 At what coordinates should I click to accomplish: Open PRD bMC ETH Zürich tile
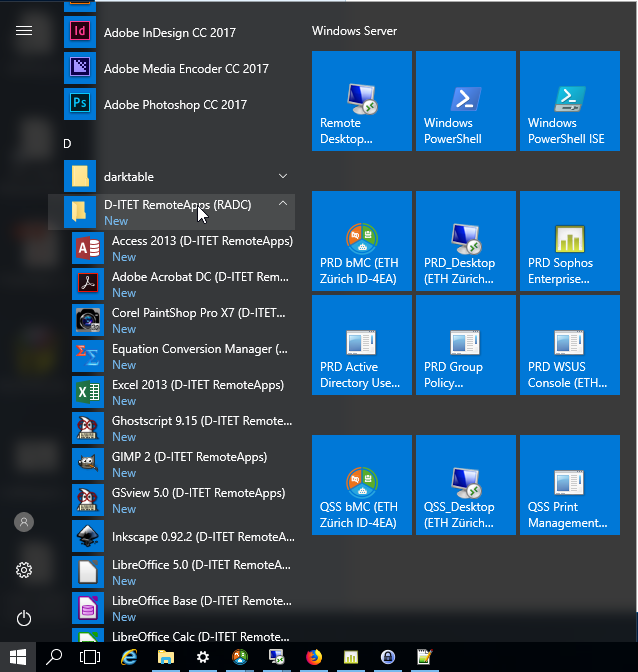tap(362, 241)
